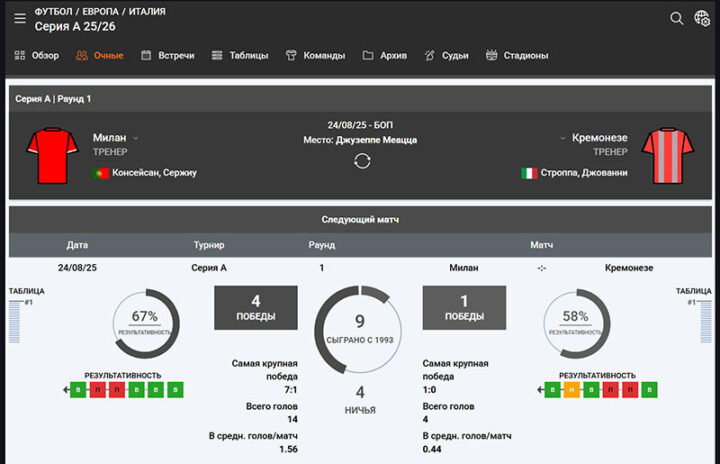Image resolution: width=720 pixels, height=464 pixels.
Task: Click the 4 ПОБЕДЫ box
Action: click(x=256, y=308)
